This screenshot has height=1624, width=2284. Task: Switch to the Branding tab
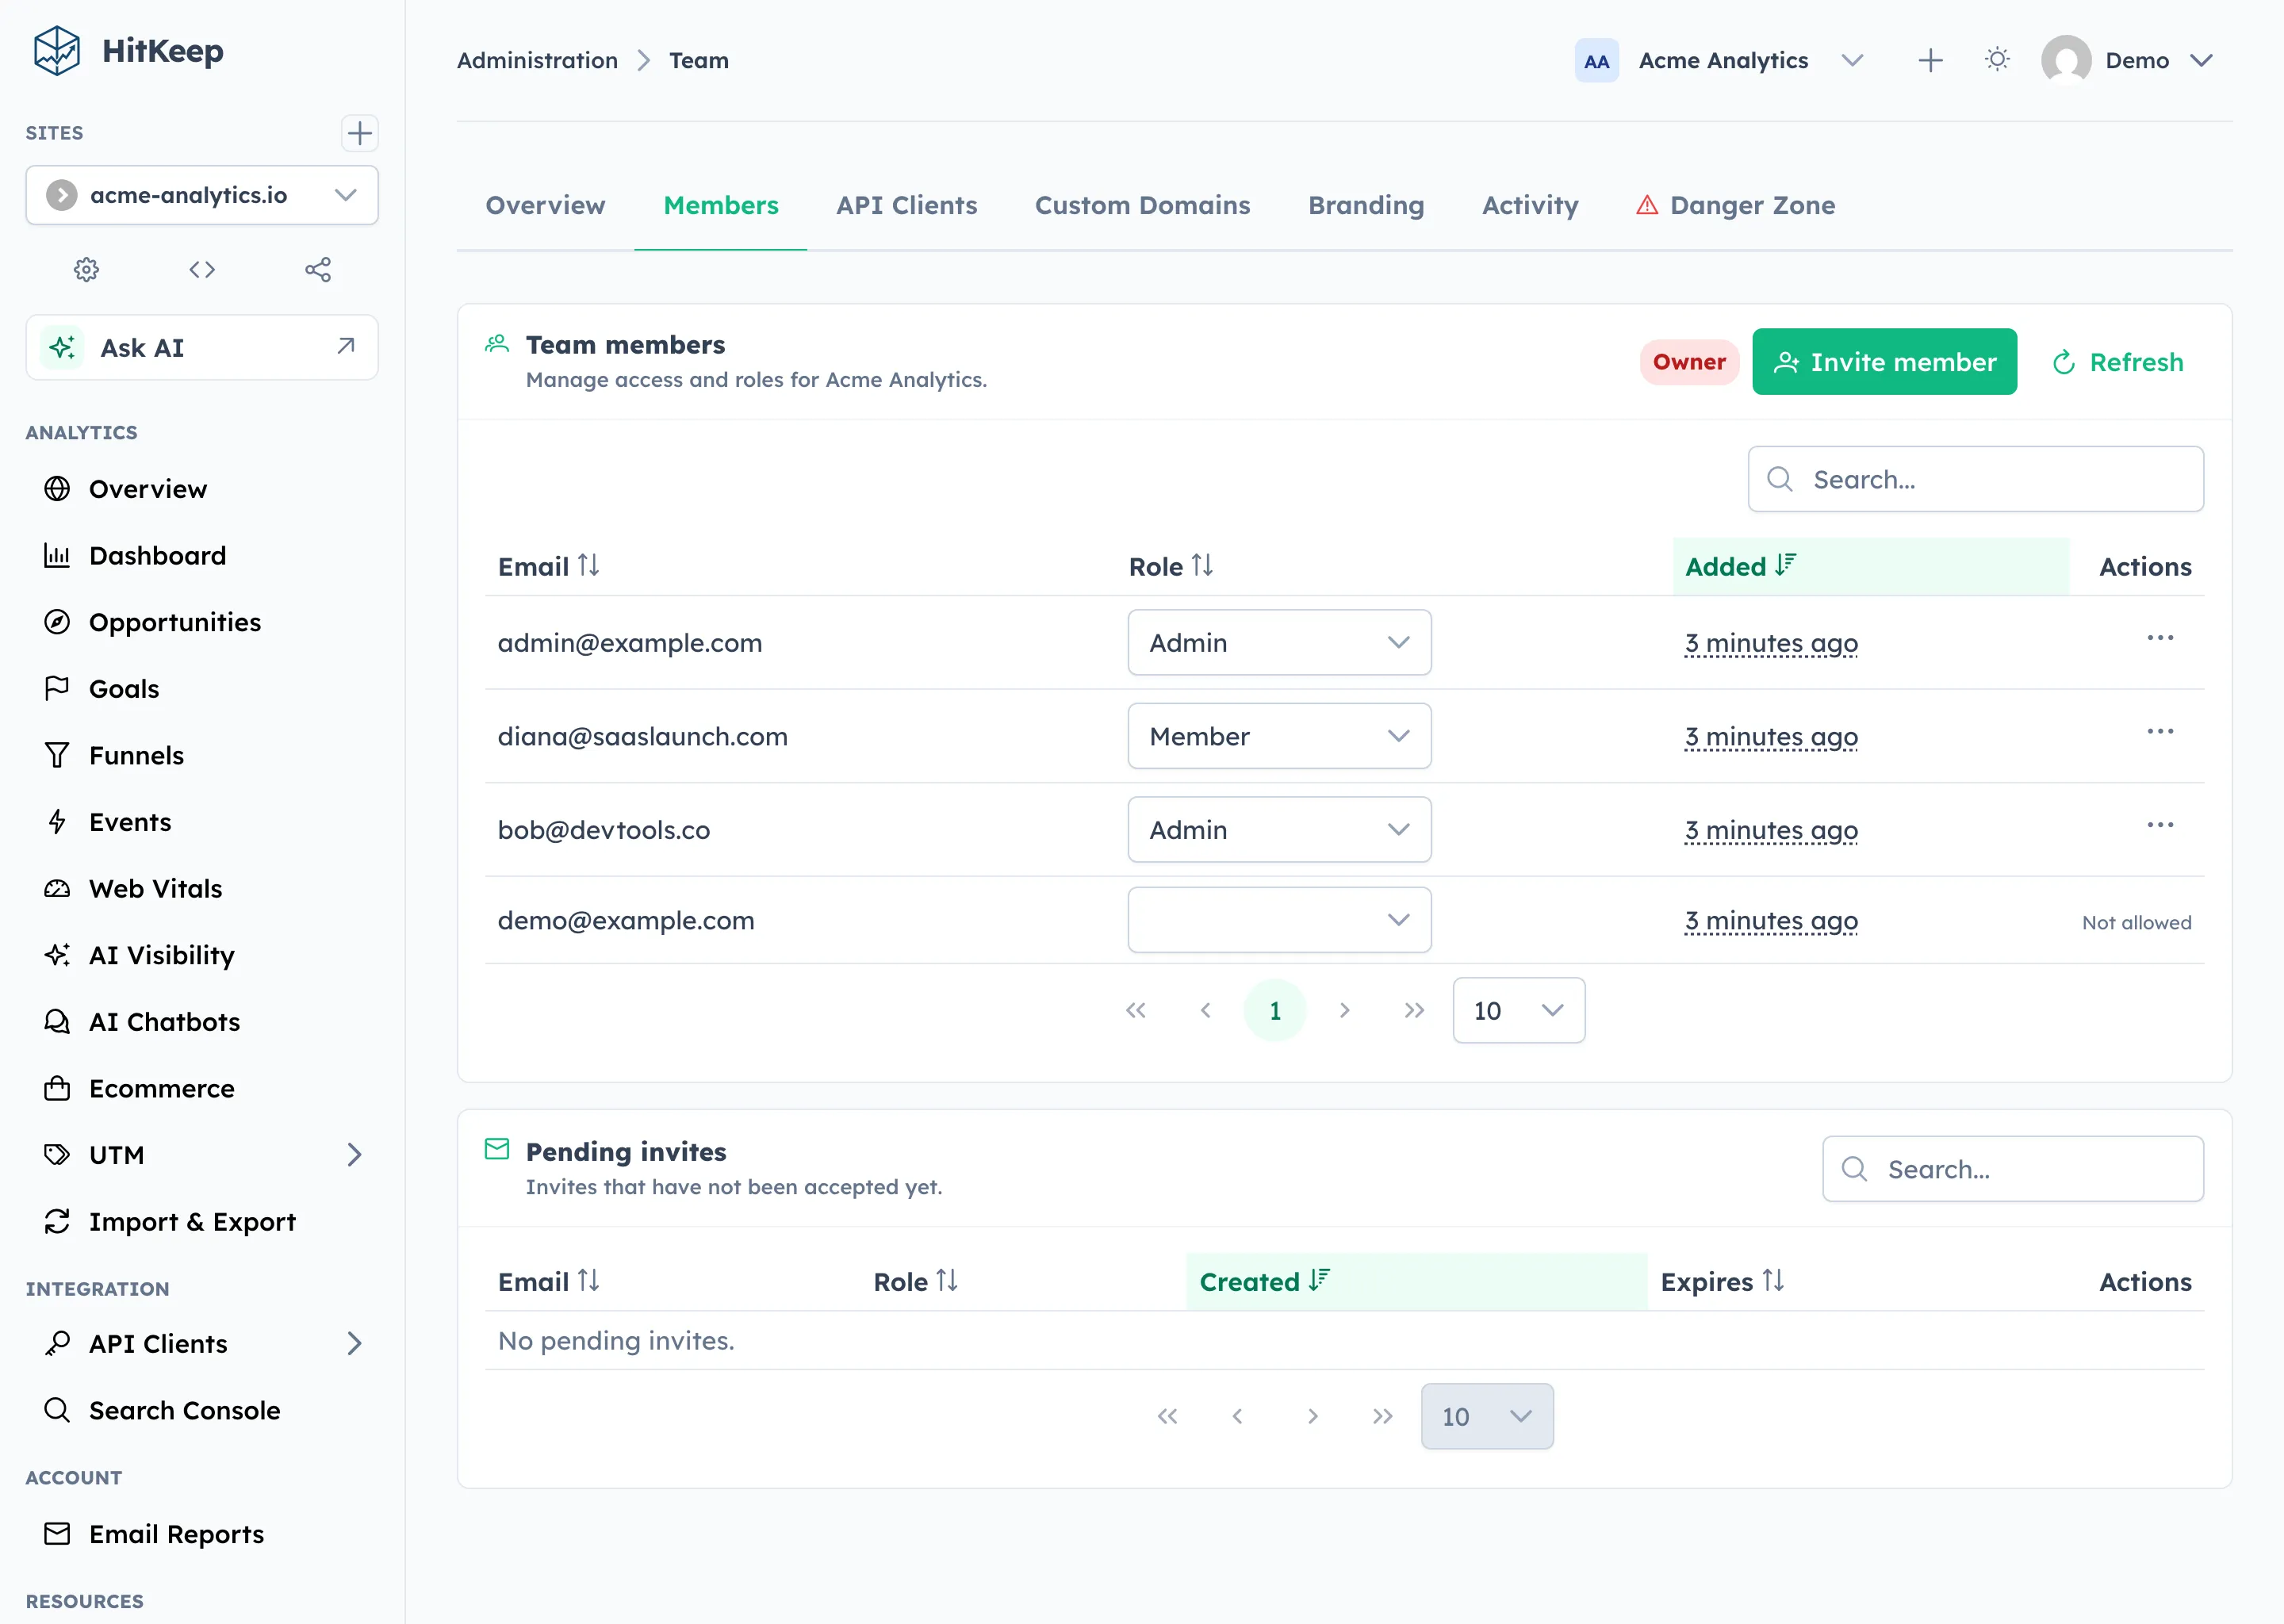point(1366,205)
